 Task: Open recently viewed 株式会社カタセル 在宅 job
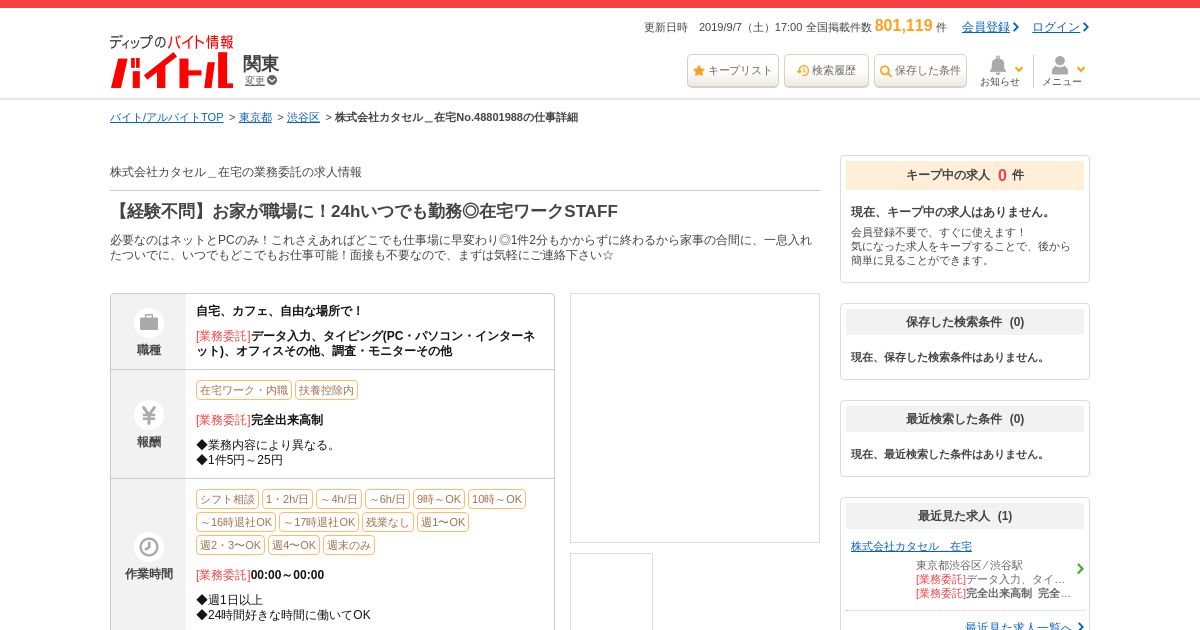[911, 547]
